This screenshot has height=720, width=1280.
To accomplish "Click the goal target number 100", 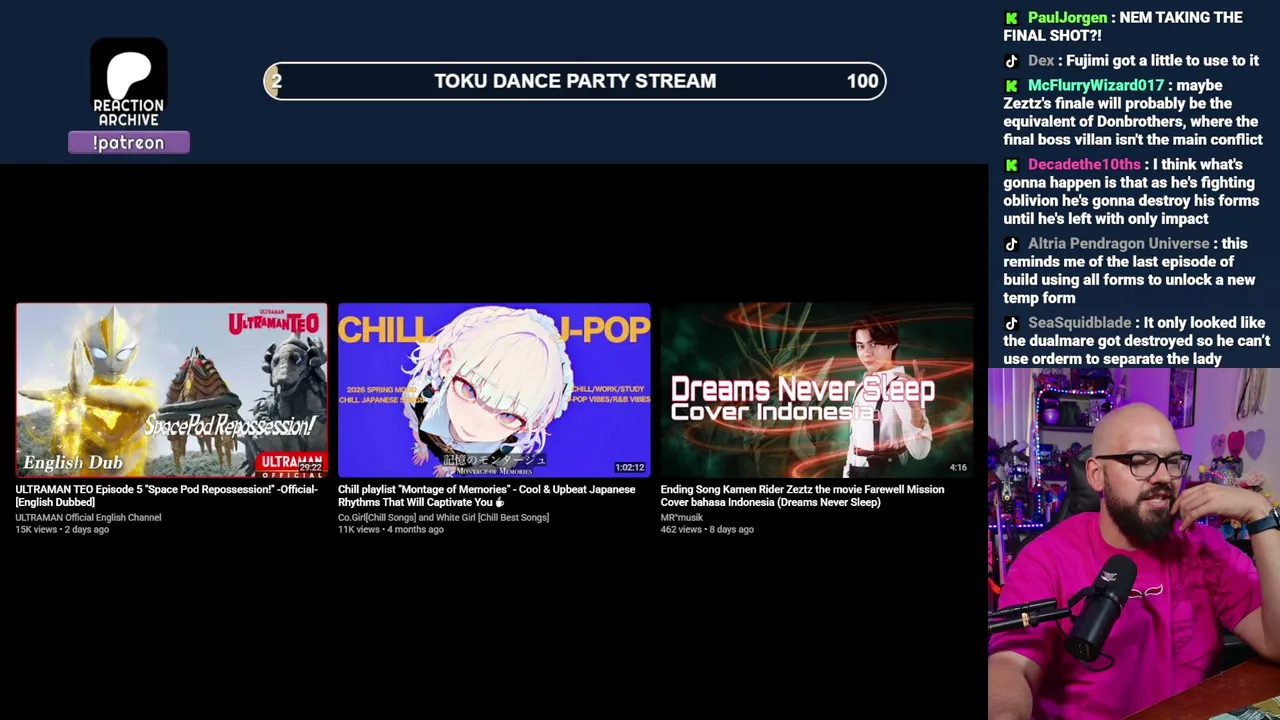I will tap(862, 81).
